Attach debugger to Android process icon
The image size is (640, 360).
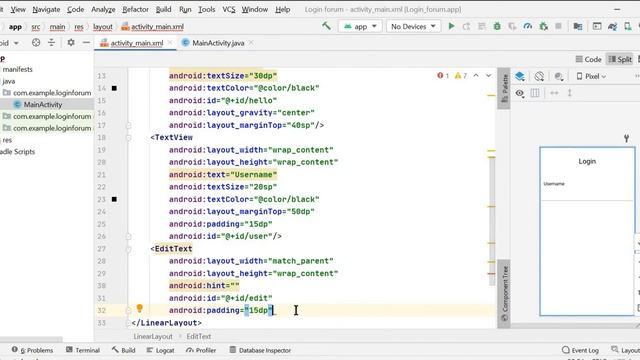[x=543, y=26]
